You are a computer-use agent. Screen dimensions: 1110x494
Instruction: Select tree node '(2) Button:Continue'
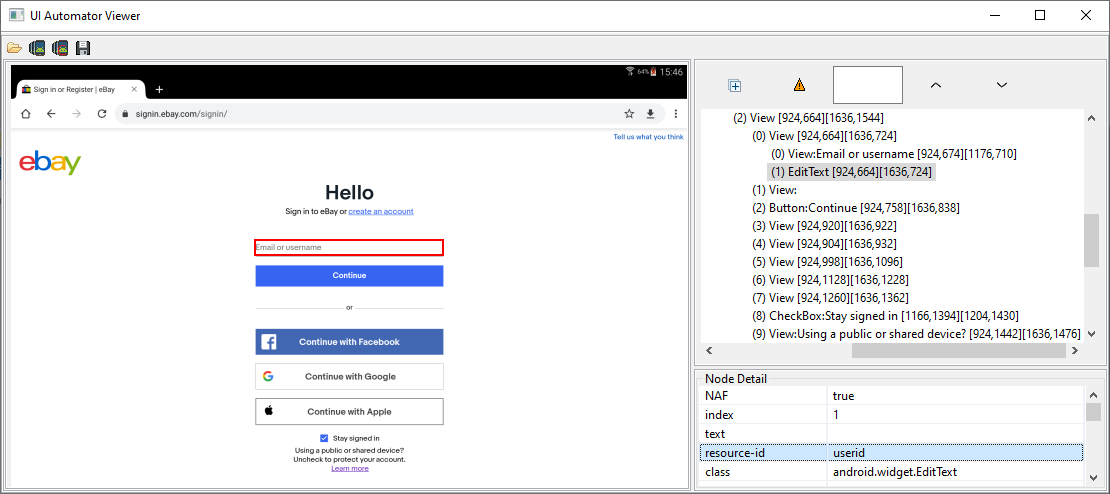pyautogui.click(x=855, y=208)
